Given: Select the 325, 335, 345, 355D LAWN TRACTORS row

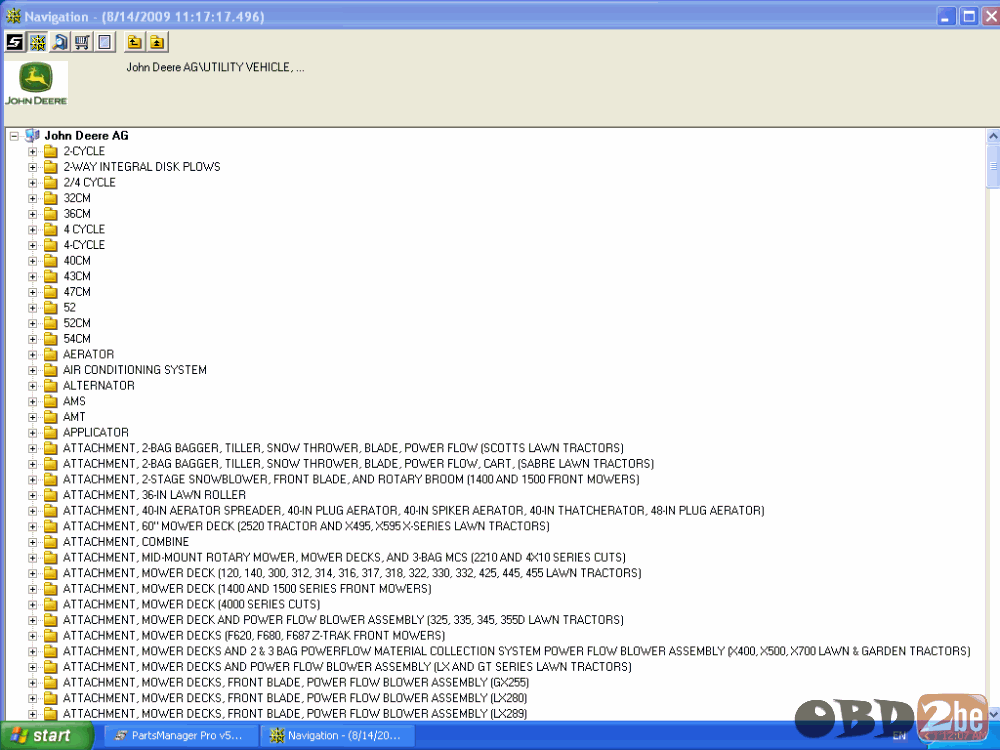Looking at the screenshot, I should [343, 621].
